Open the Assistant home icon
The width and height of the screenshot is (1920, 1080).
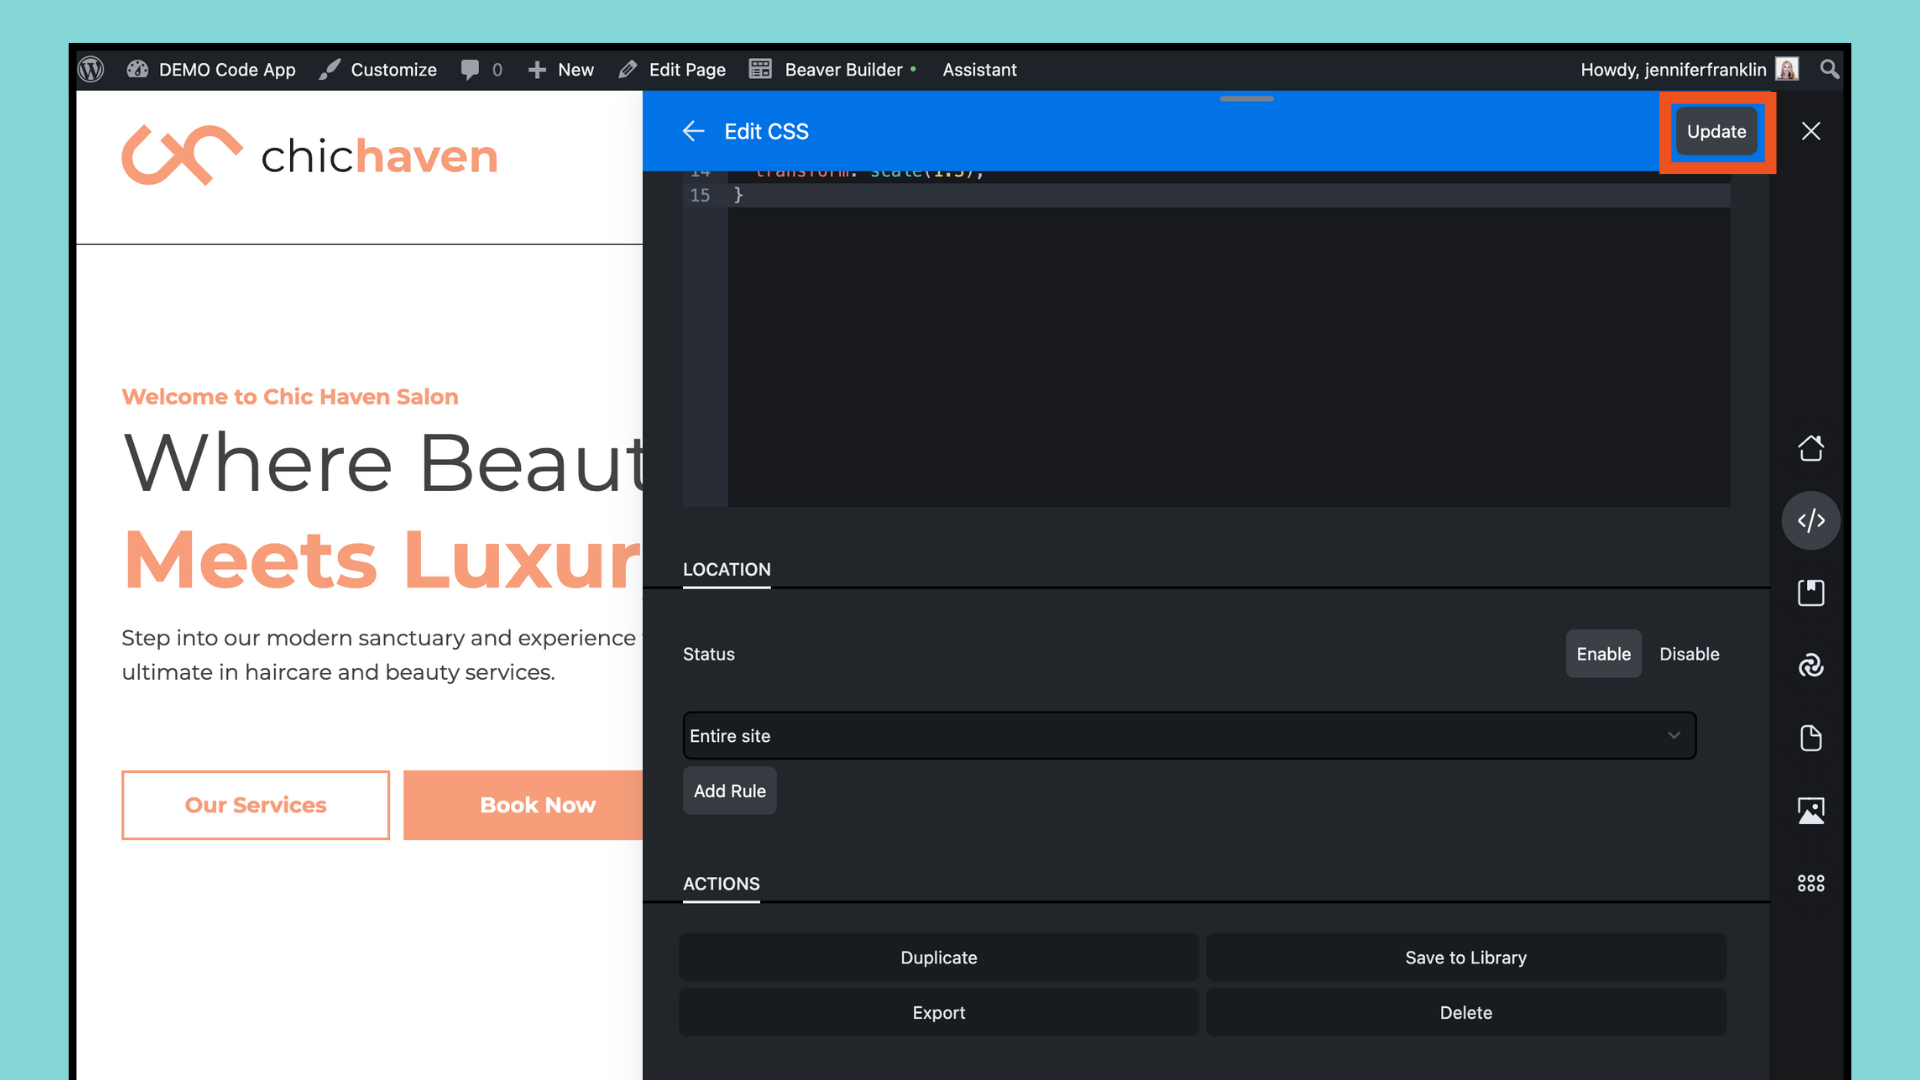pos(1810,448)
